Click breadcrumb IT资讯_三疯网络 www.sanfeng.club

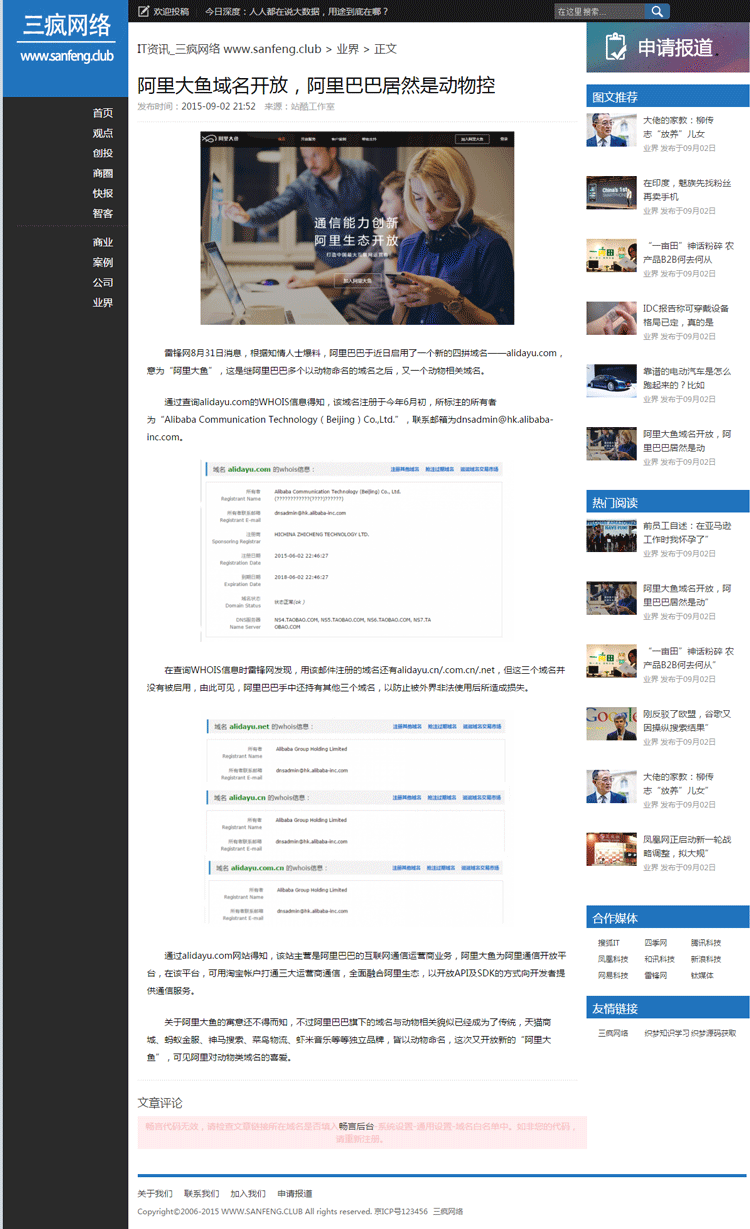pyautogui.click(x=229, y=49)
